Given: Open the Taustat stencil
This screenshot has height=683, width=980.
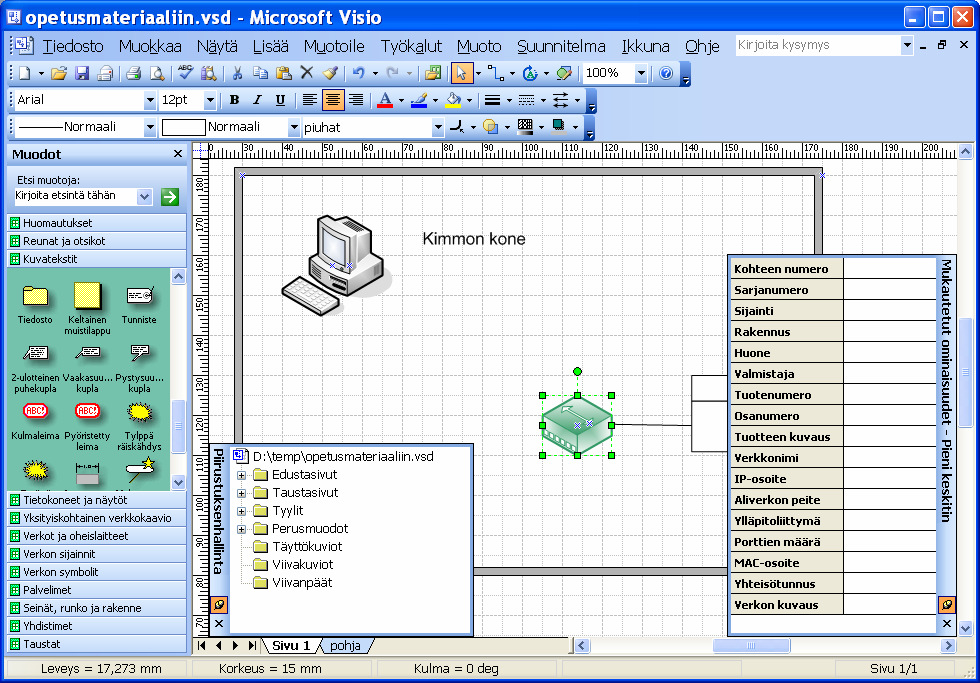Looking at the screenshot, I should click(97, 644).
